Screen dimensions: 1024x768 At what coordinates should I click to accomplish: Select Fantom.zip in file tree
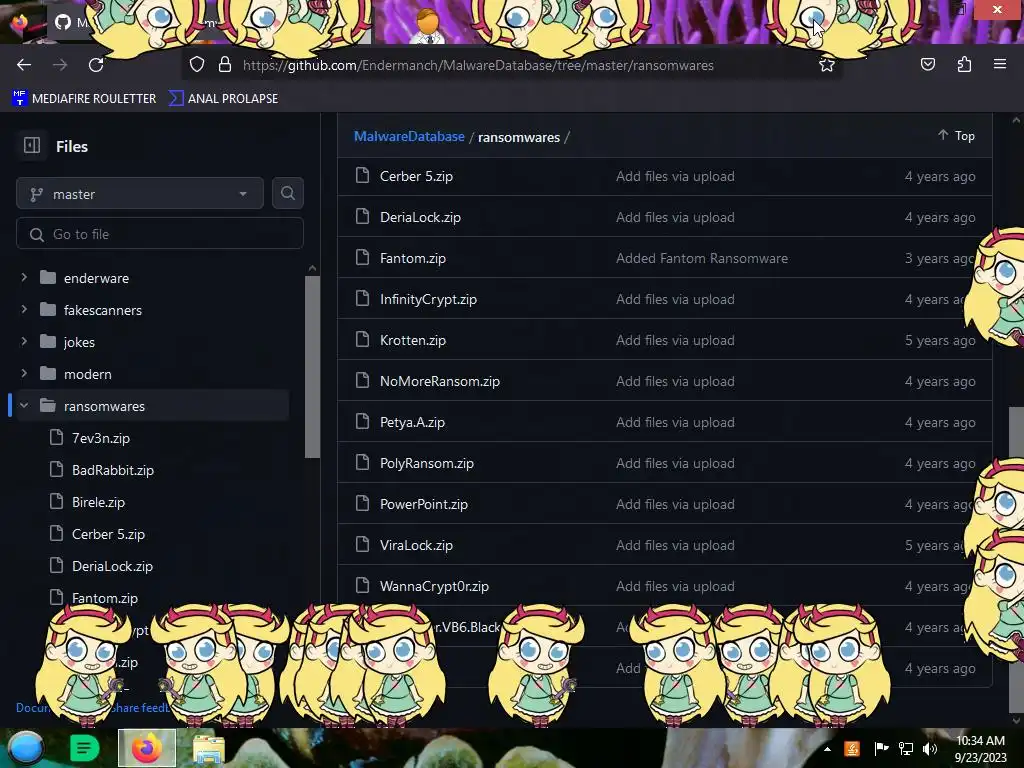click(x=104, y=598)
